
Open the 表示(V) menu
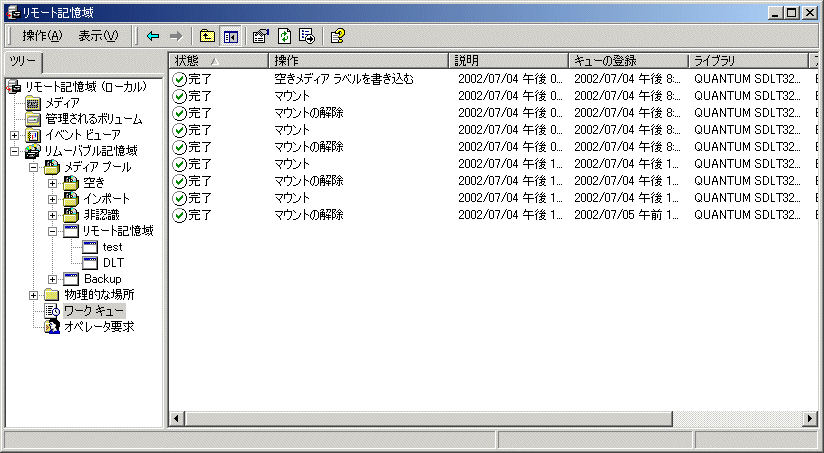coord(98,36)
